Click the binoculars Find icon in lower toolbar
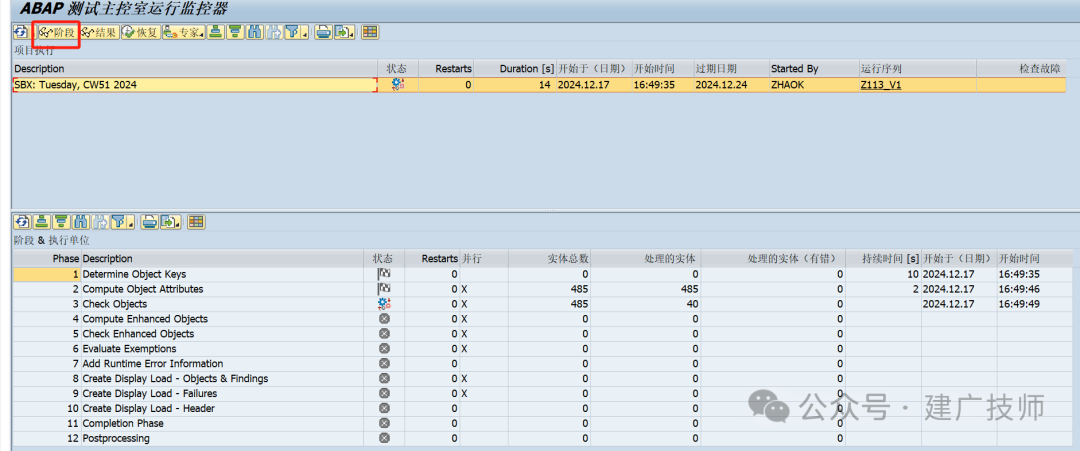Viewport: 1080px width, 451px height. click(81, 222)
